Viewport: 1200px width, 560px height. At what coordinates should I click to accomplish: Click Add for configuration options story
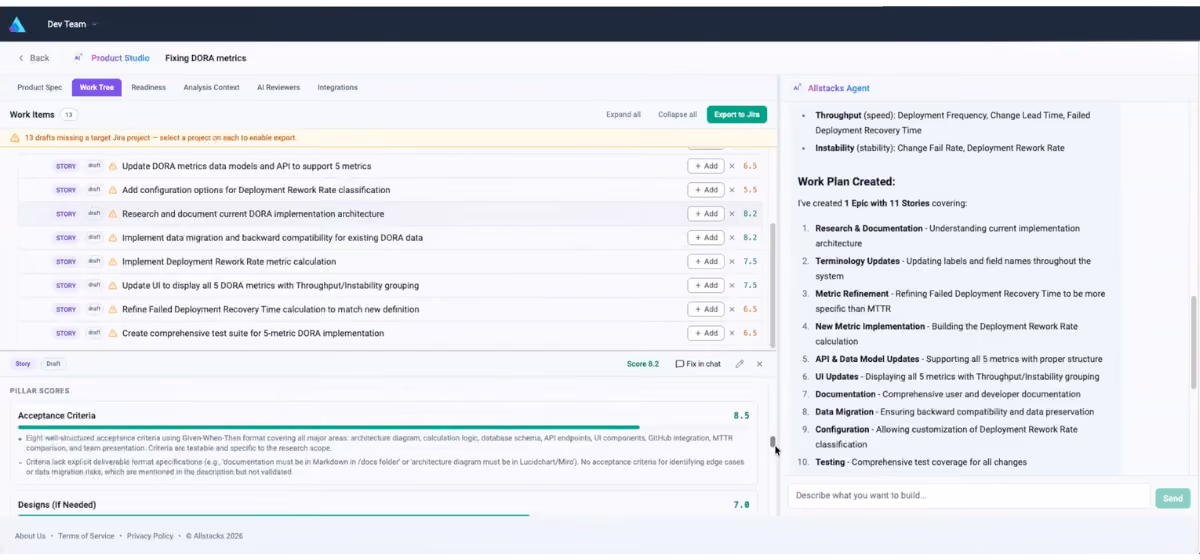click(x=705, y=190)
